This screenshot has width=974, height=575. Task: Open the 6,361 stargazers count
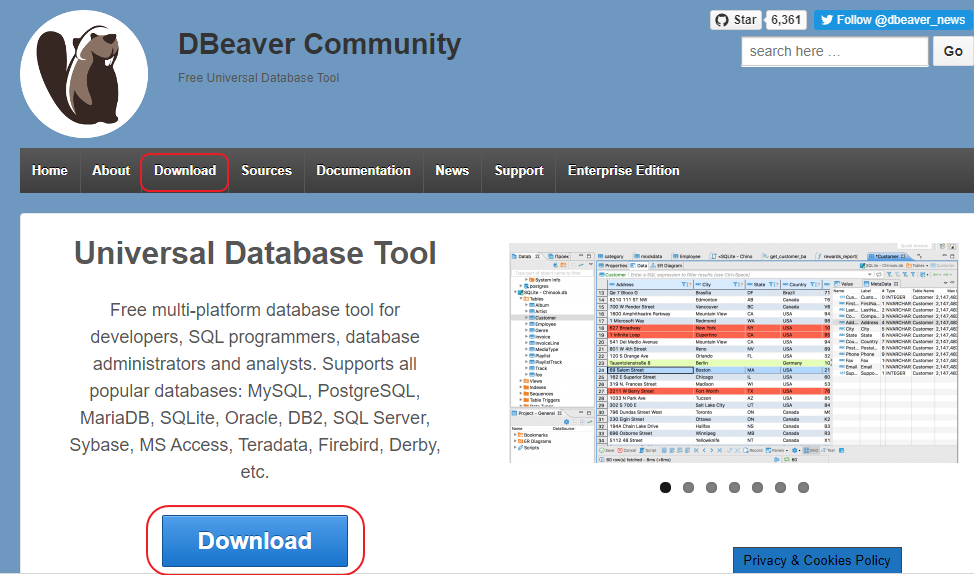(786, 20)
